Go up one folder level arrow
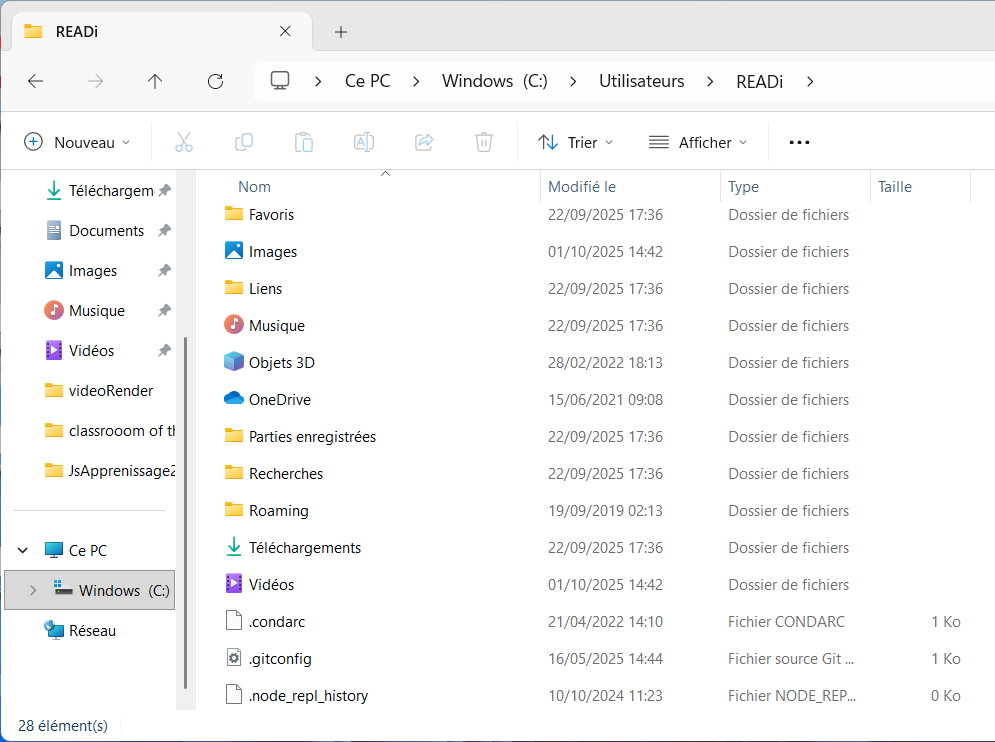 pyautogui.click(x=155, y=81)
